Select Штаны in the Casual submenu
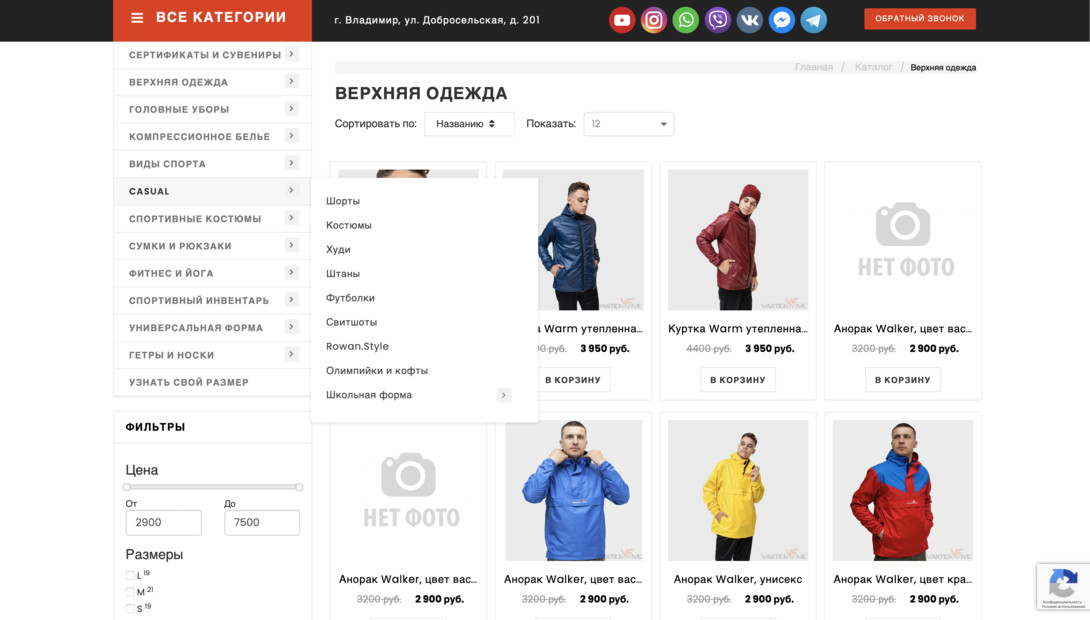 (343, 274)
